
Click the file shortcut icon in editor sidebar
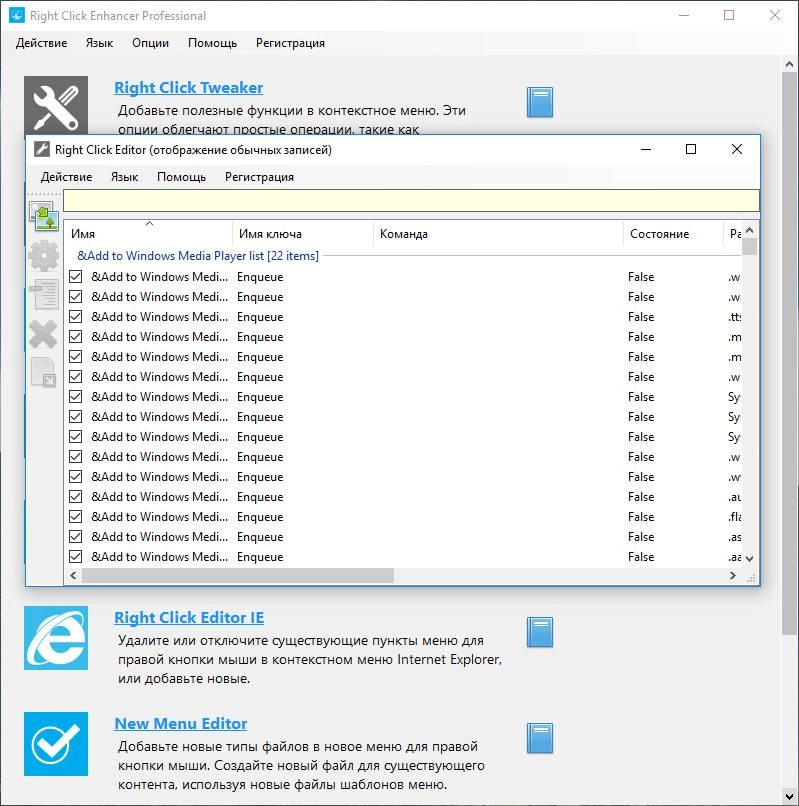(44, 372)
